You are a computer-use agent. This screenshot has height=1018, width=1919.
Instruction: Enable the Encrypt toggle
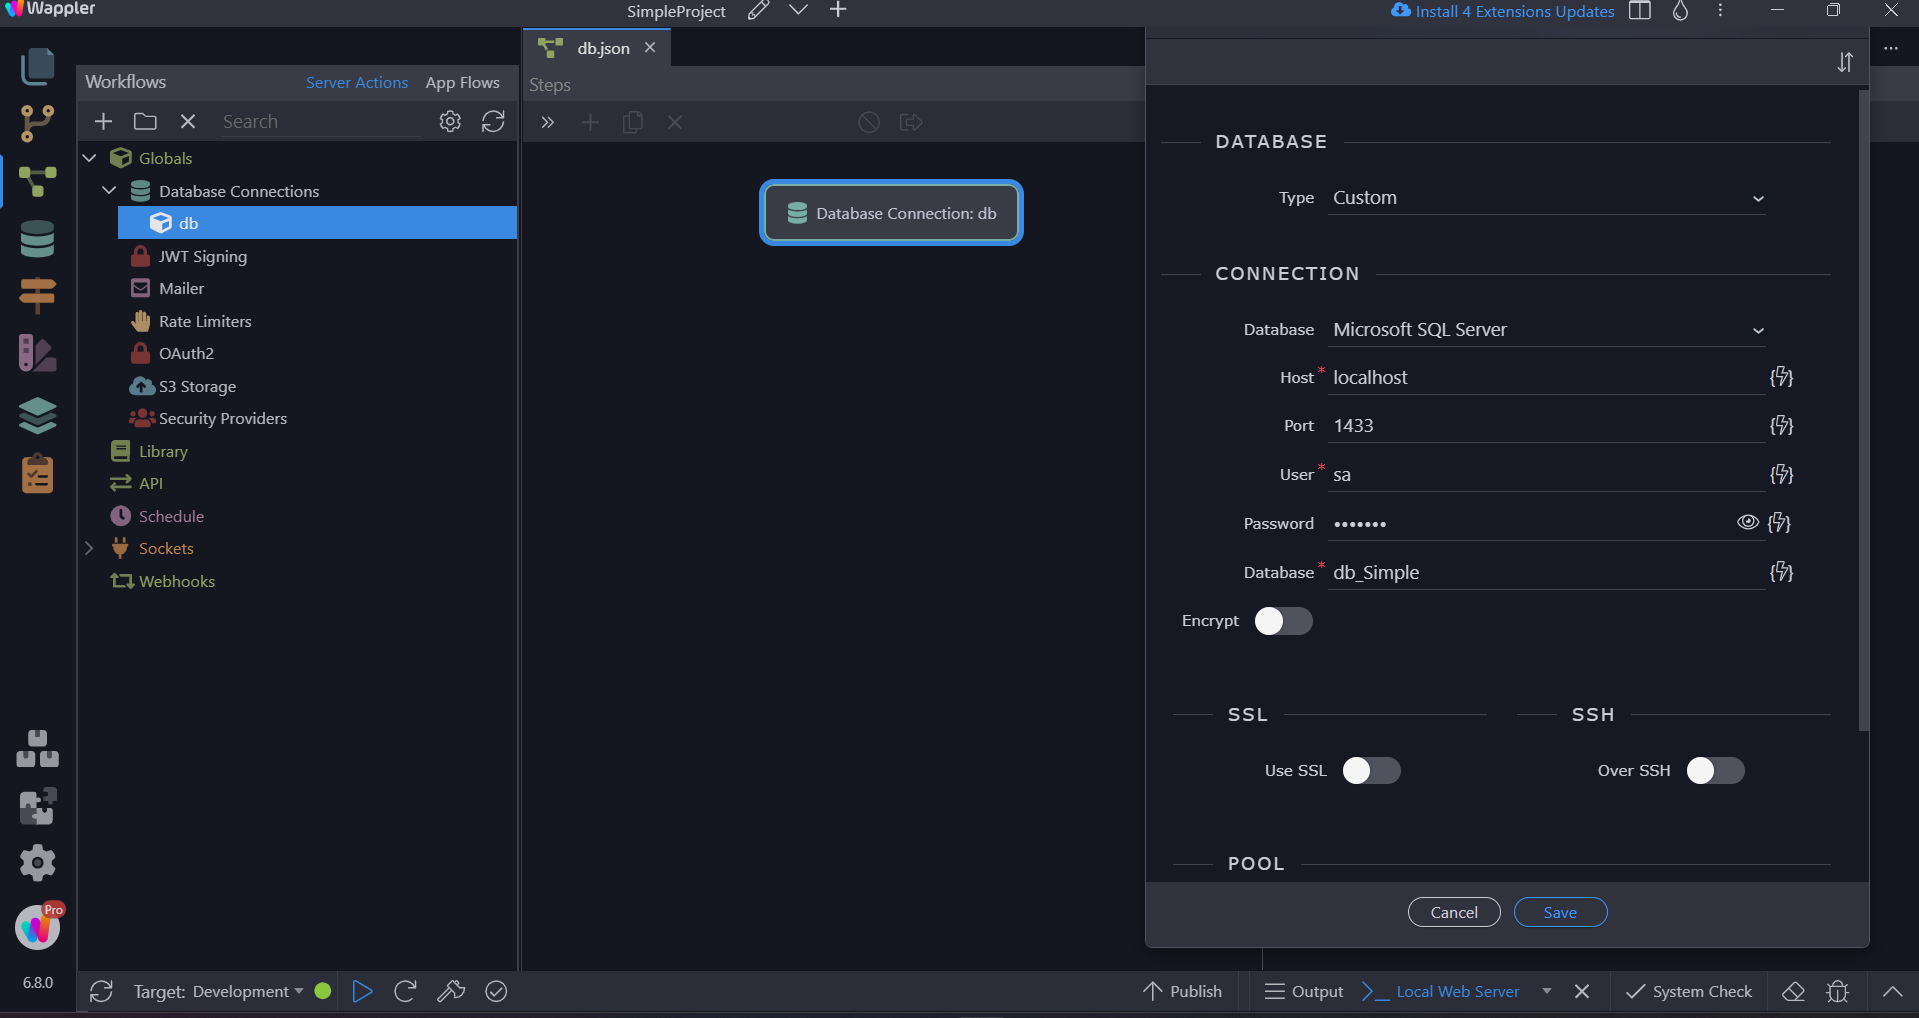coord(1282,621)
